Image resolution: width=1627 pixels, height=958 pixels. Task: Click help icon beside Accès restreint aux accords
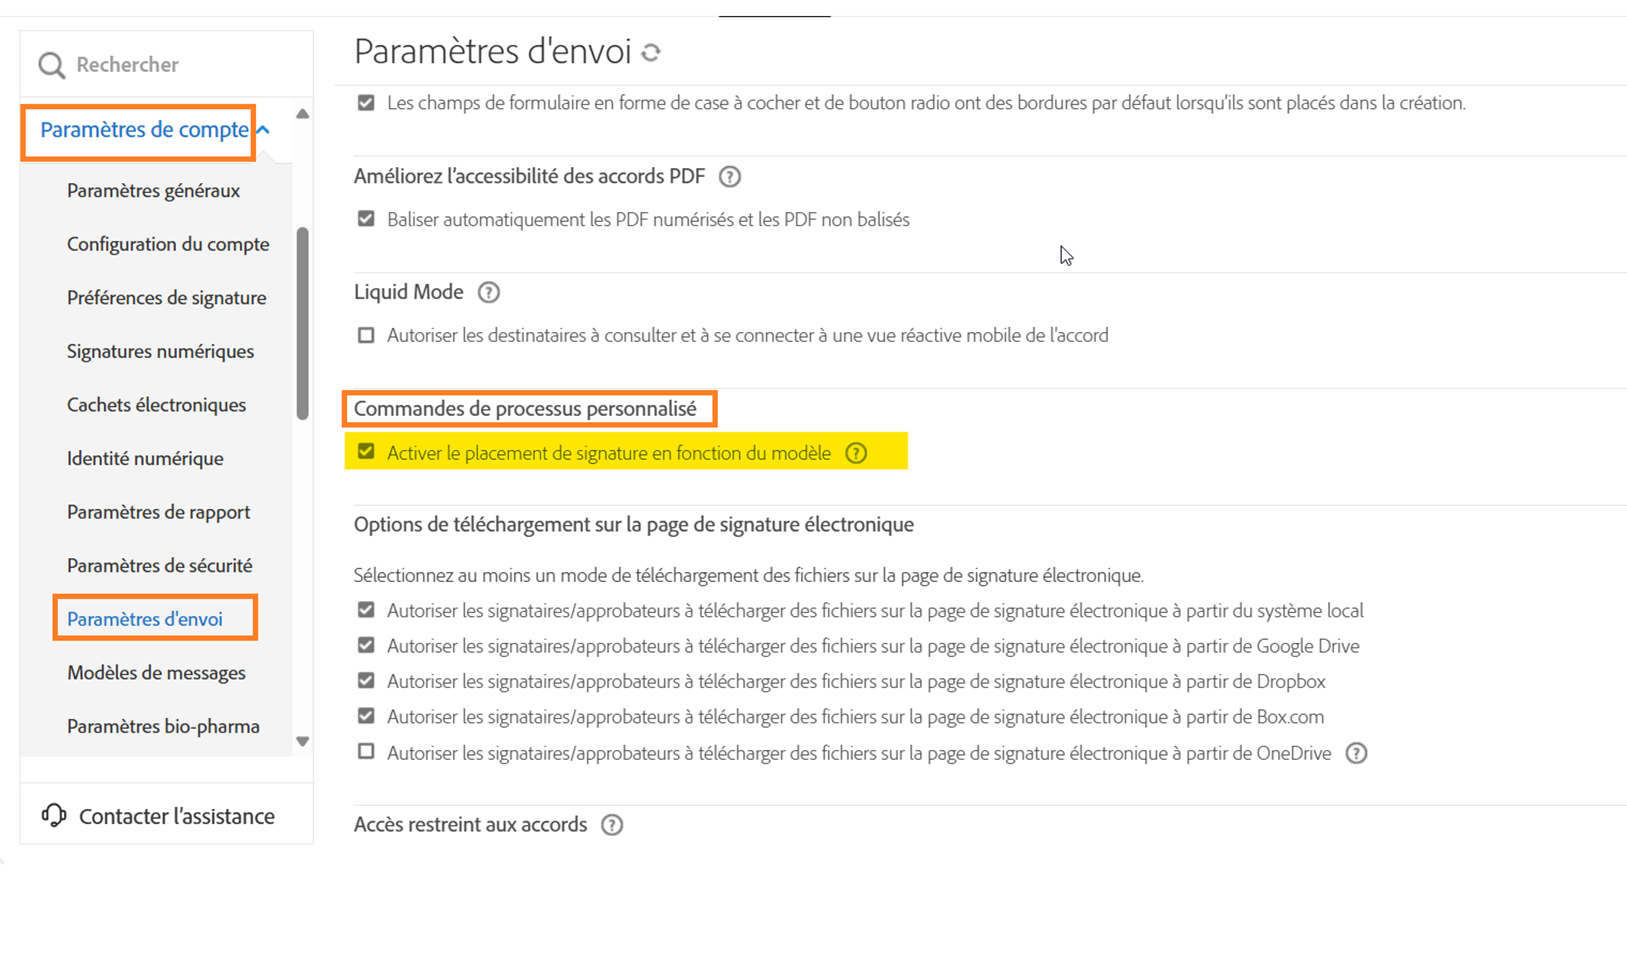click(x=612, y=825)
